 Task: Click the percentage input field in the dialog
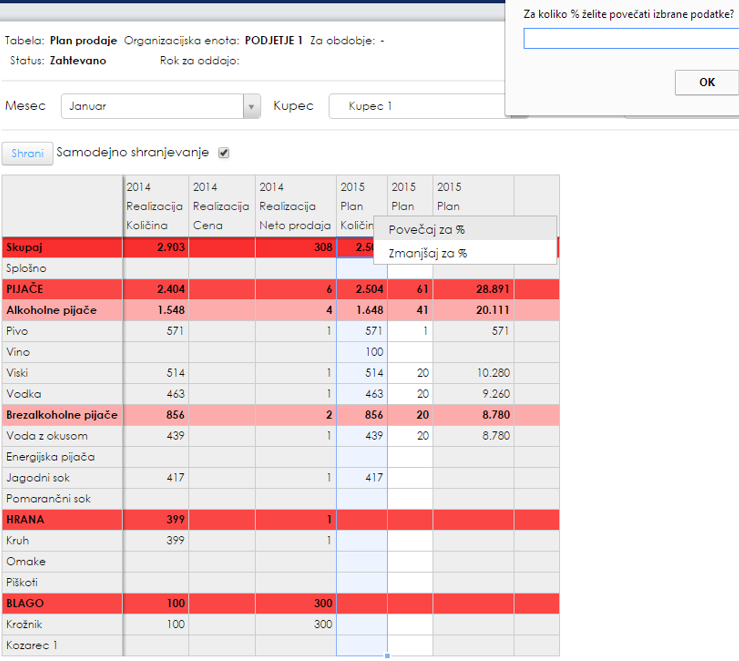[630, 39]
